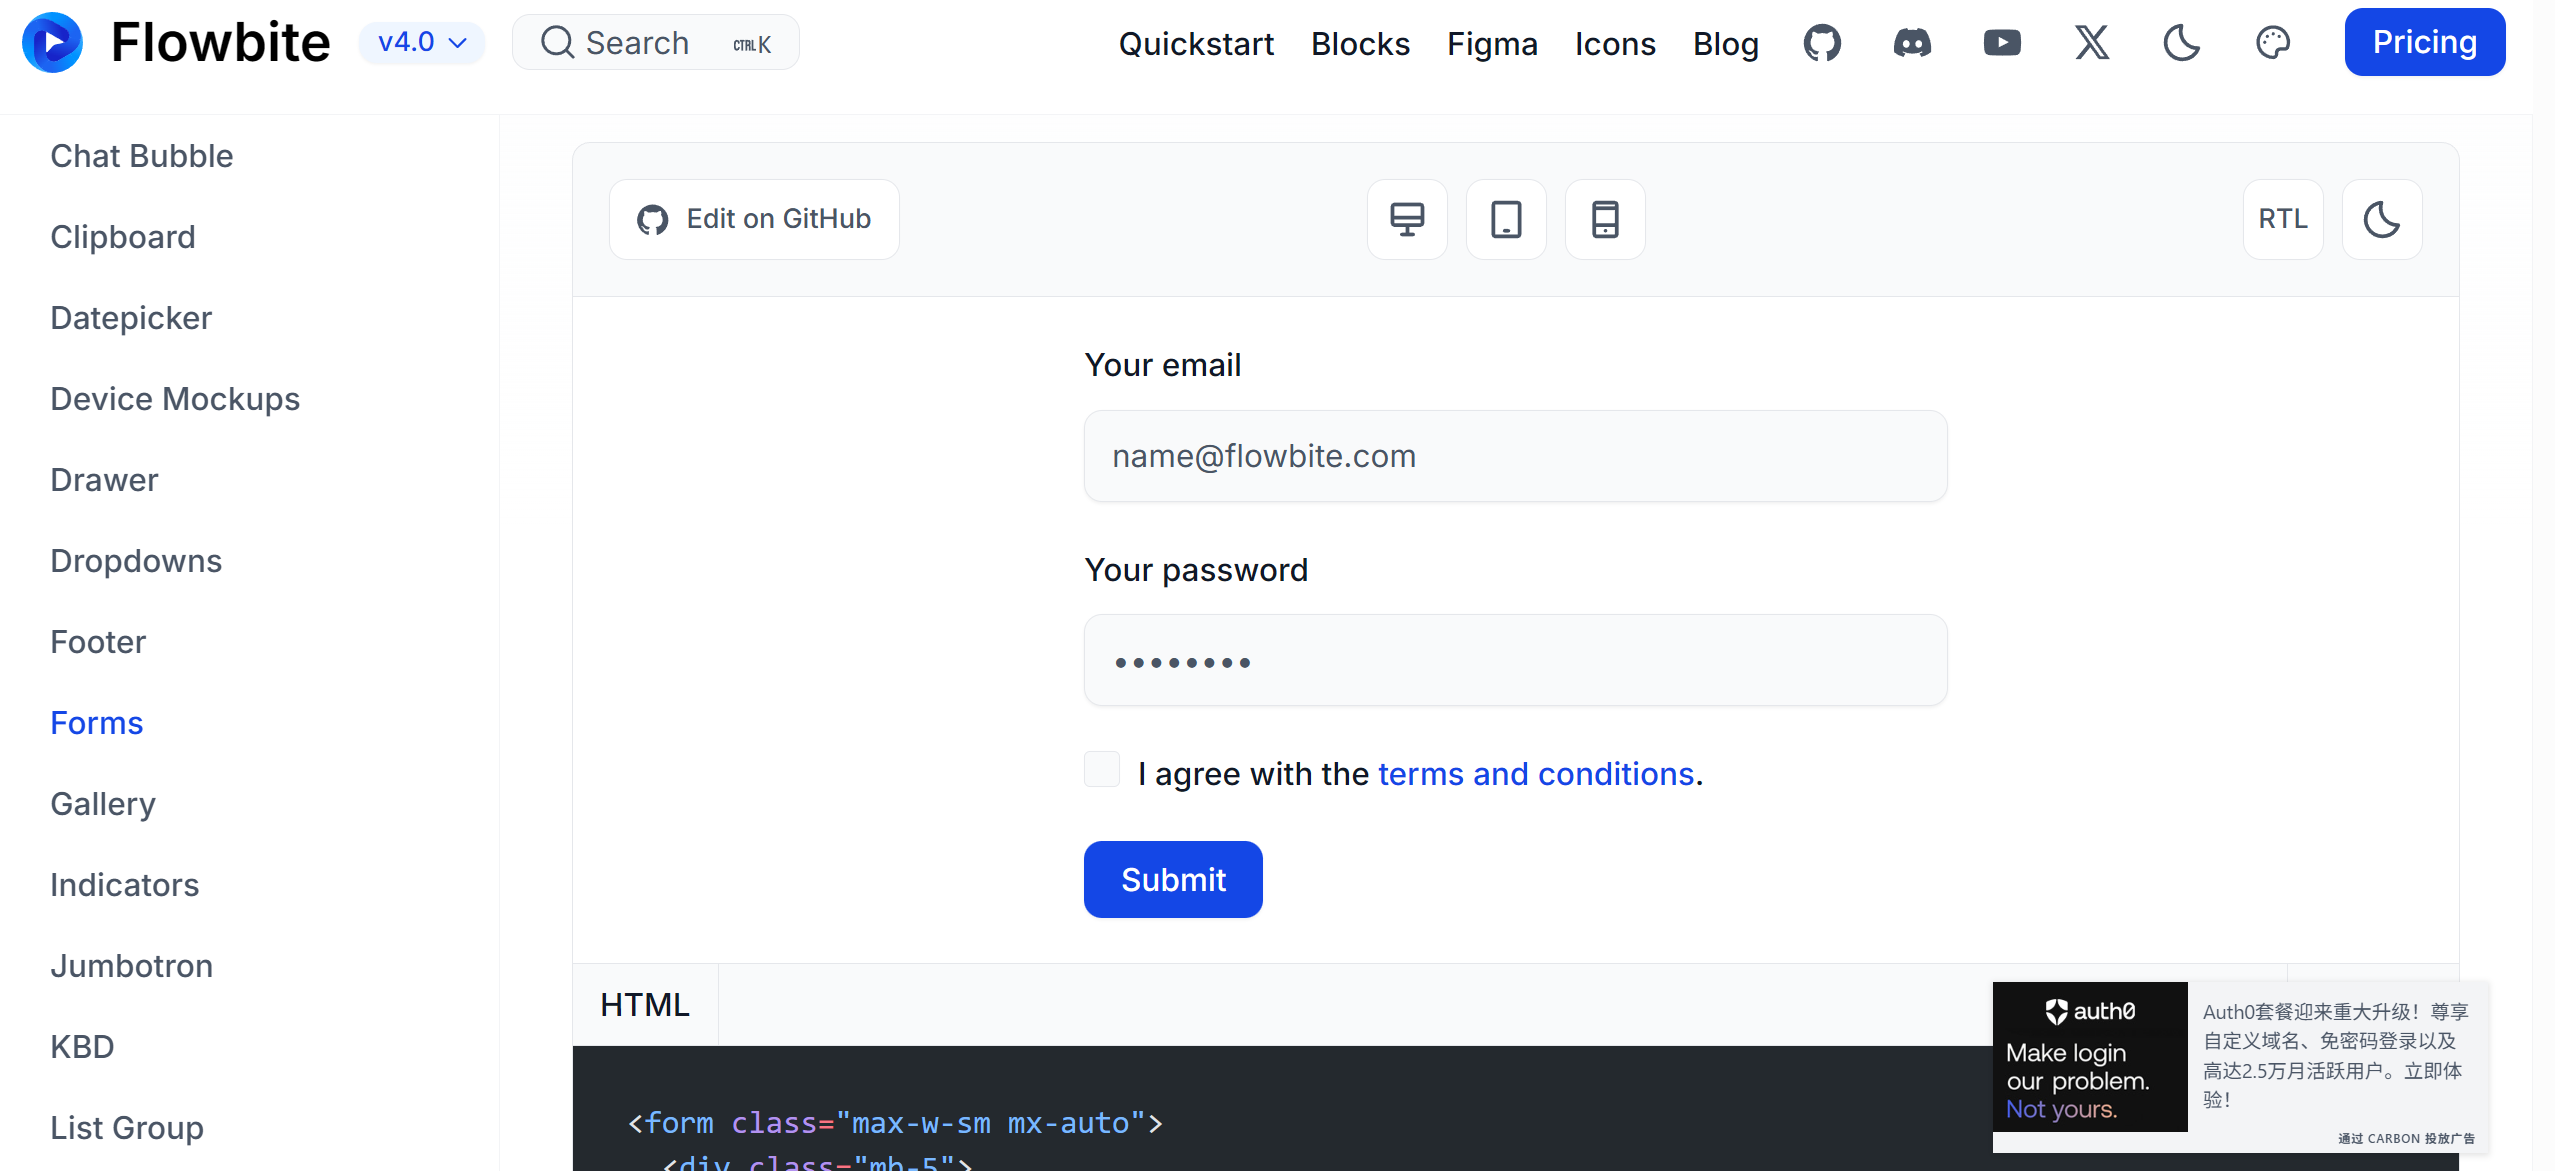2555x1171 pixels.
Task: Go to Device Mockups in sidebar
Action: (x=175, y=399)
